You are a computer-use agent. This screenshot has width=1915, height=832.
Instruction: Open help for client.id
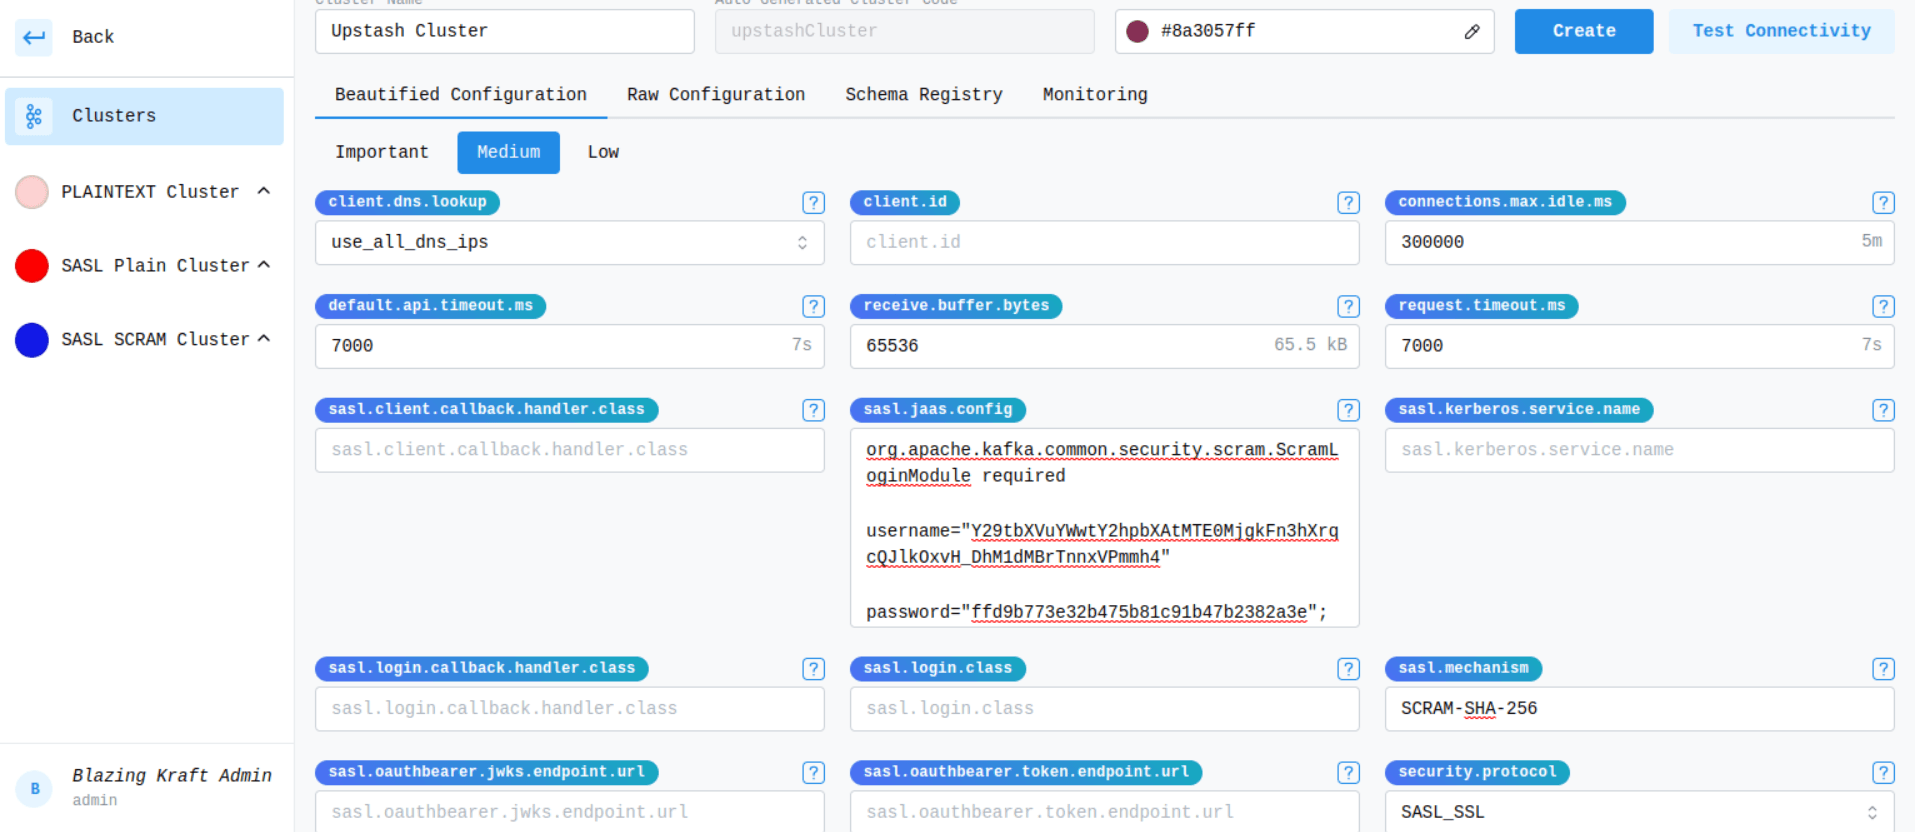click(1348, 203)
